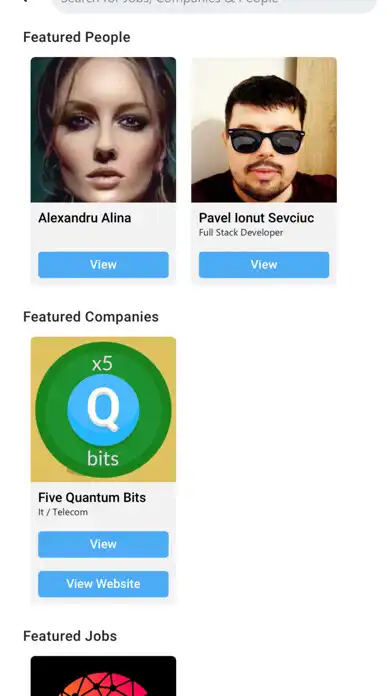Open Pavel Ionut Sevciuc's profile photo
The image size is (392, 696).
(x=264, y=130)
